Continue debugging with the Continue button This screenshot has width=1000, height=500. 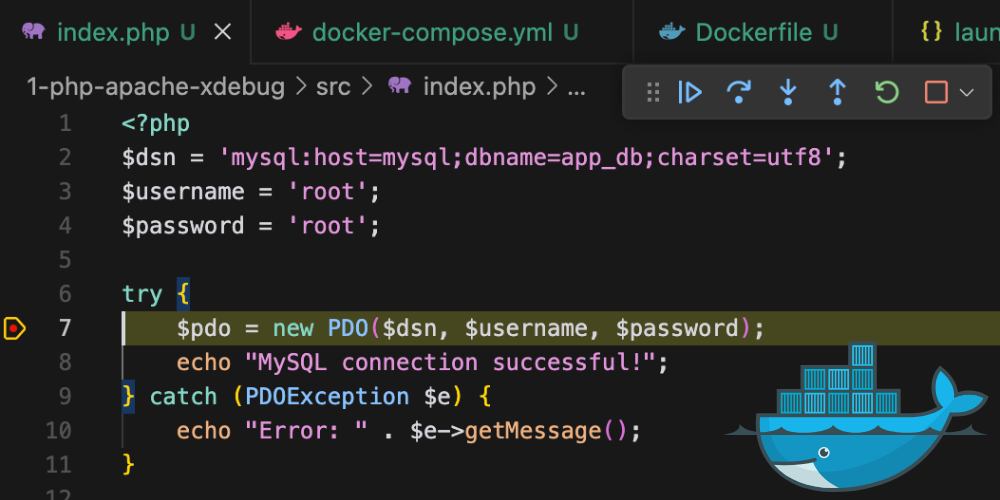click(690, 92)
